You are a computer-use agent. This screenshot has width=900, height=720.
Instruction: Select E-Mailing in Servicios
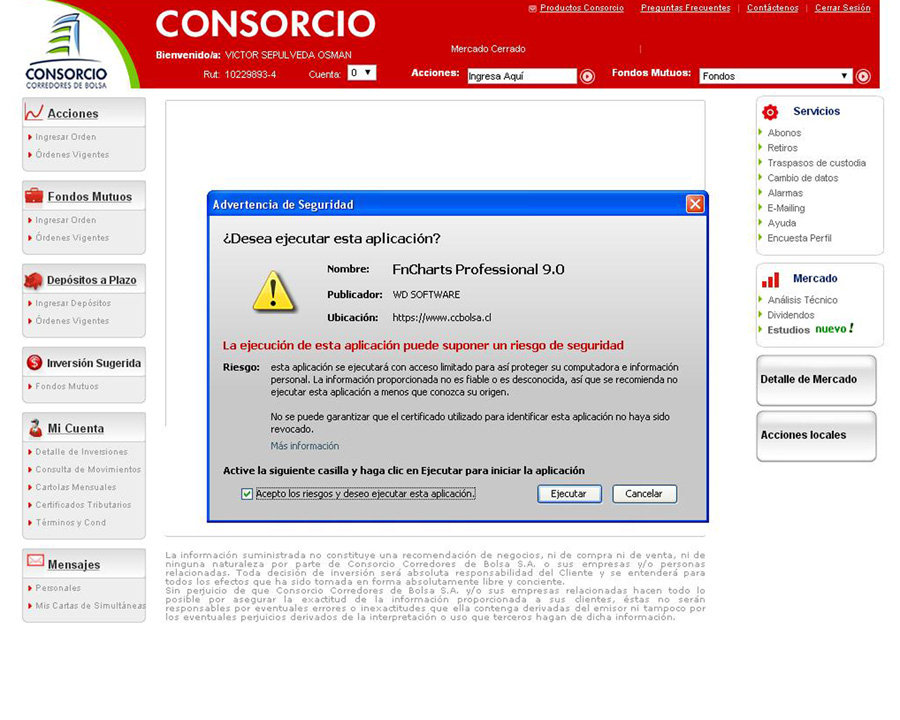(786, 208)
